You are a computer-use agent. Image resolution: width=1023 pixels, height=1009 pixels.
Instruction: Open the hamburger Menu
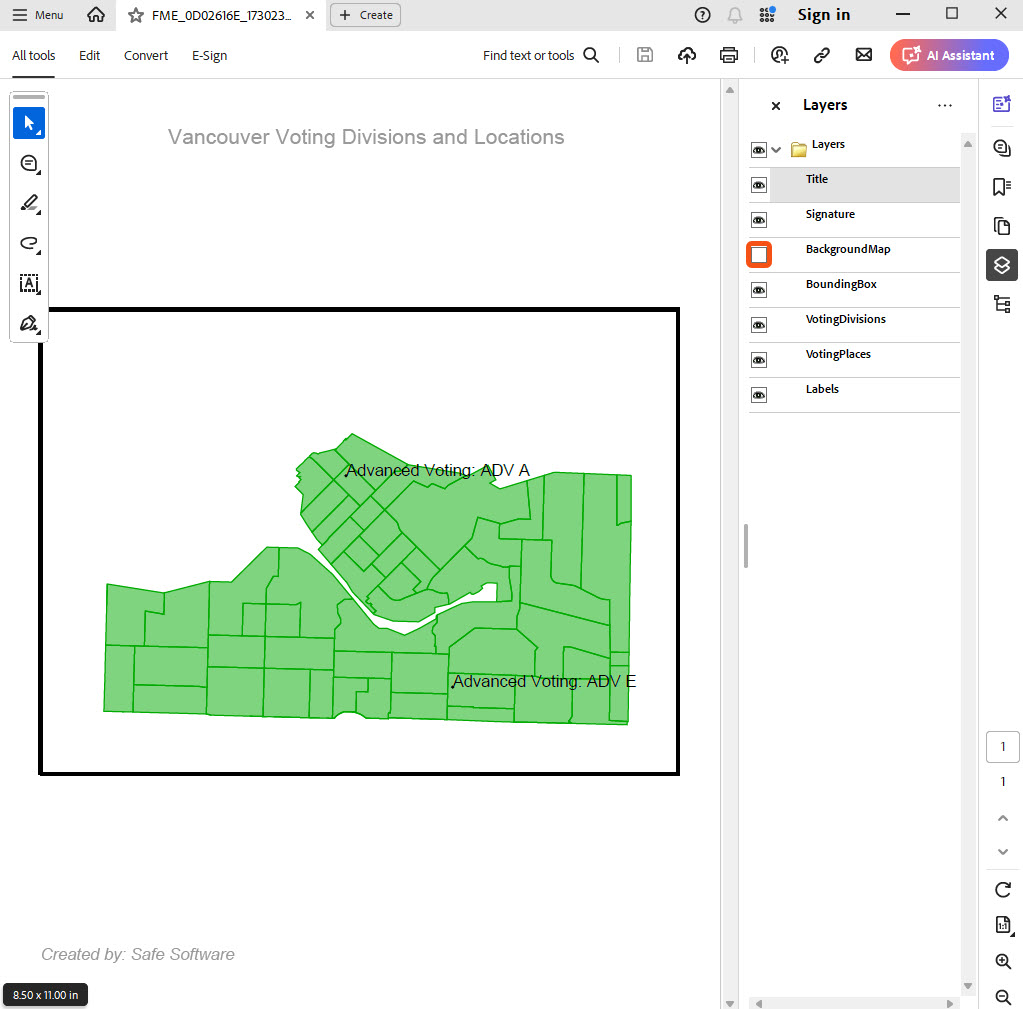pyautogui.click(x=38, y=15)
